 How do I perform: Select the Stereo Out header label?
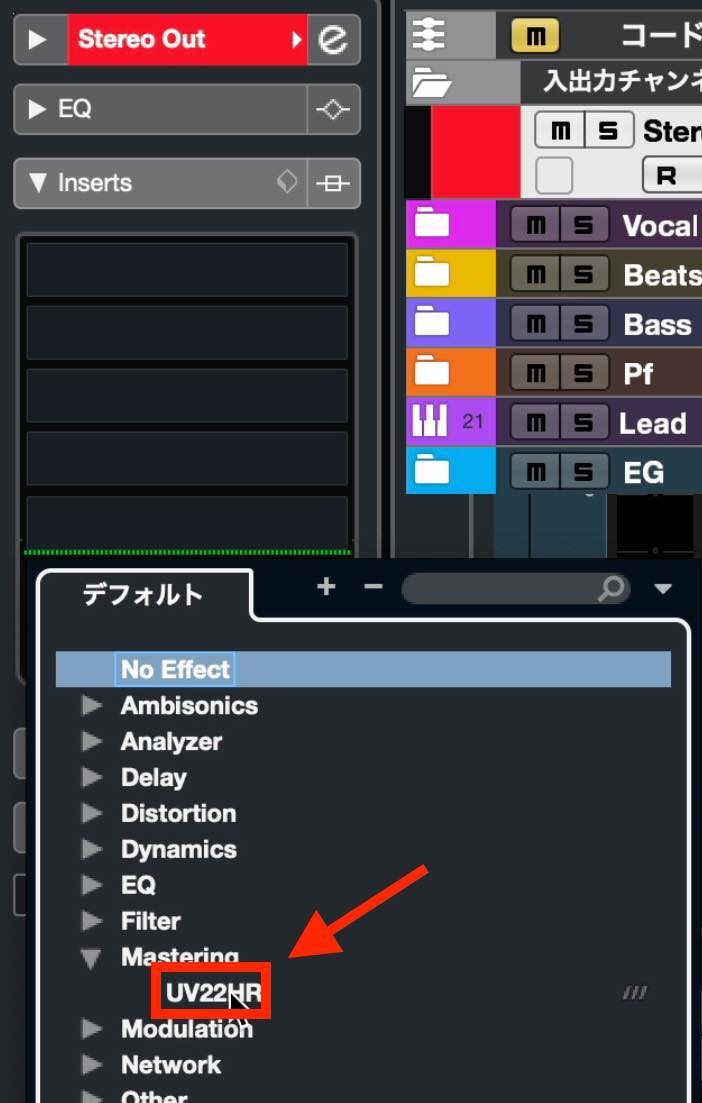point(141,39)
